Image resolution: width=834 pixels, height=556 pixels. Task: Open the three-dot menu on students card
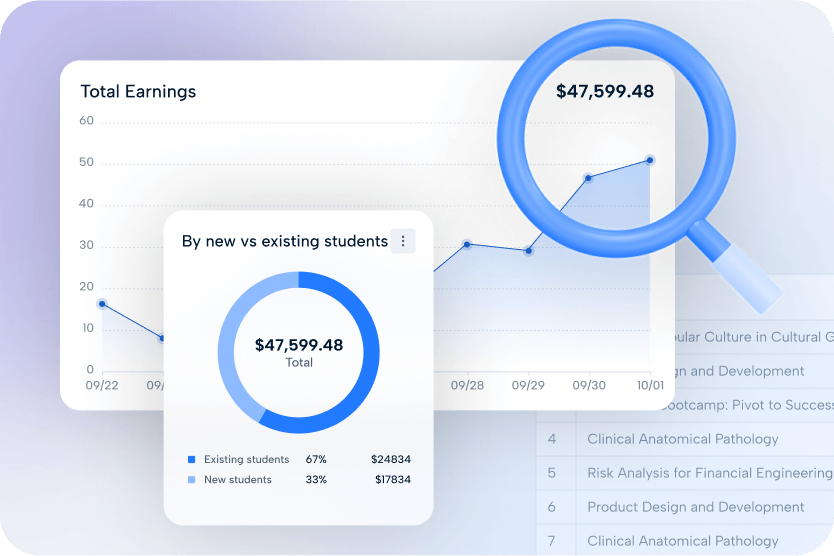coord(403,241)
